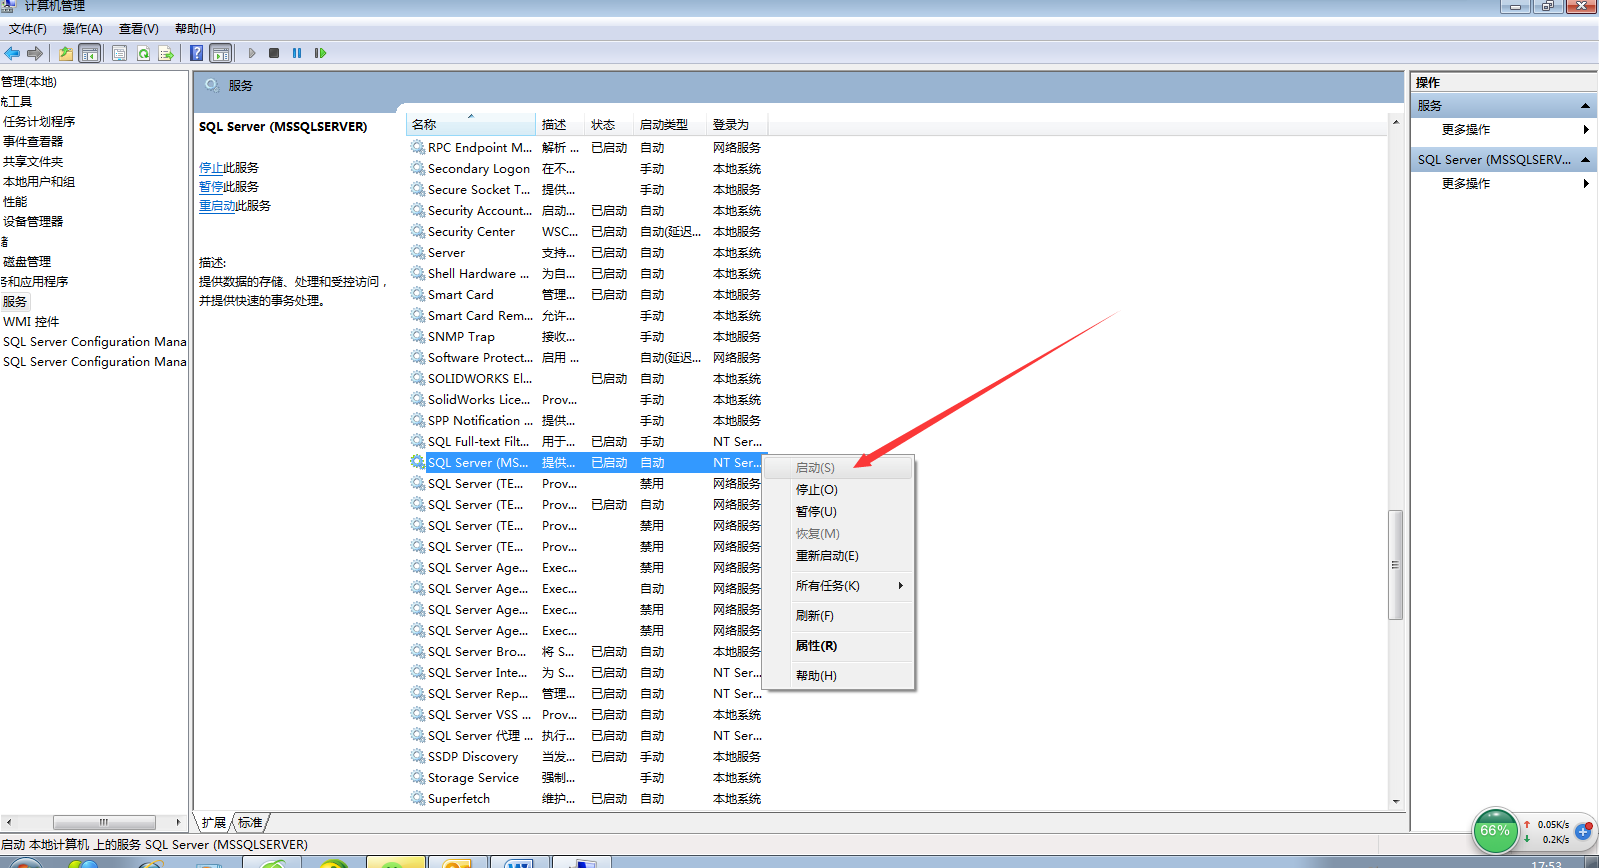Click the services list vertical scrollbar thumb

pyautogui.click(x=1395, y=565)
